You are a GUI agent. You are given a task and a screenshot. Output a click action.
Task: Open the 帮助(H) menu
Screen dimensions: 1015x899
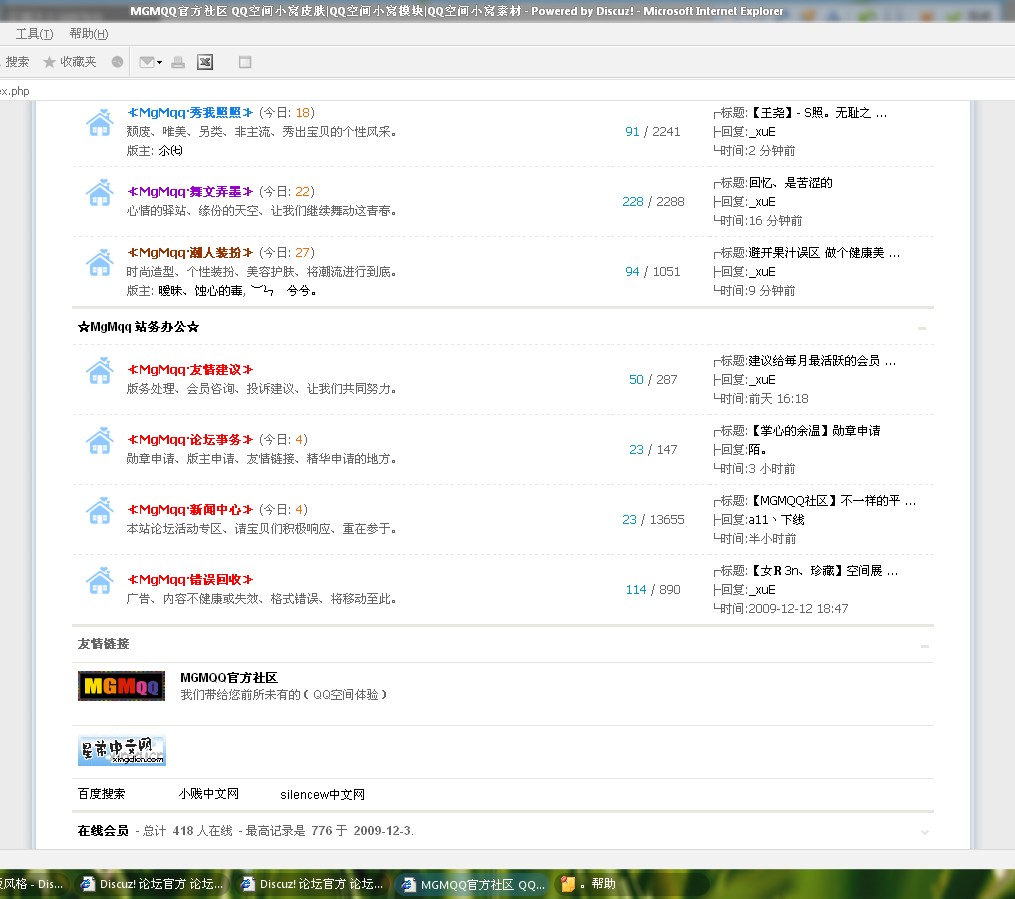[89, 34]
